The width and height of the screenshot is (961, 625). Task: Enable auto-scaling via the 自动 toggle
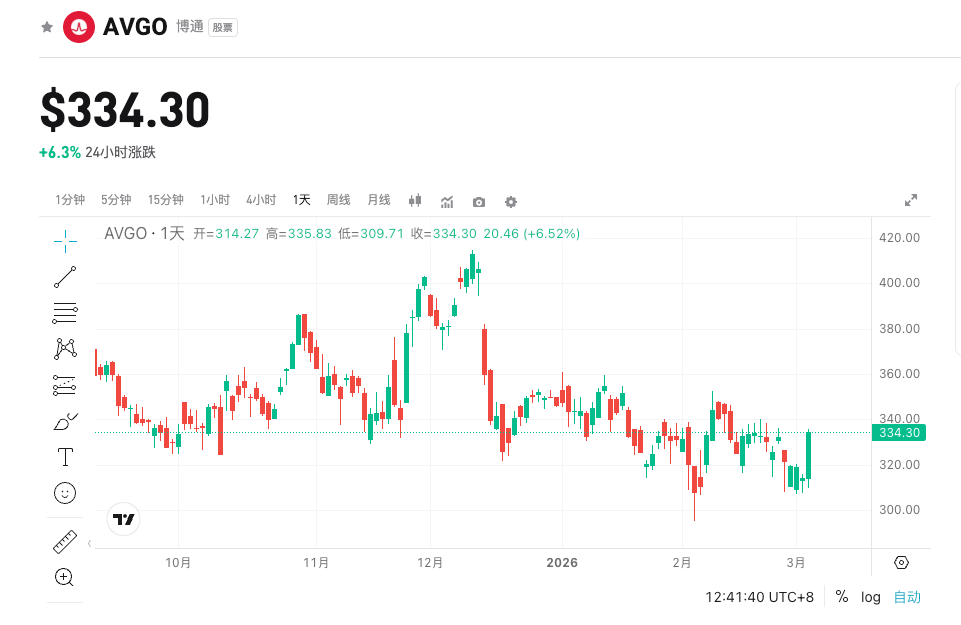point(906,597)
